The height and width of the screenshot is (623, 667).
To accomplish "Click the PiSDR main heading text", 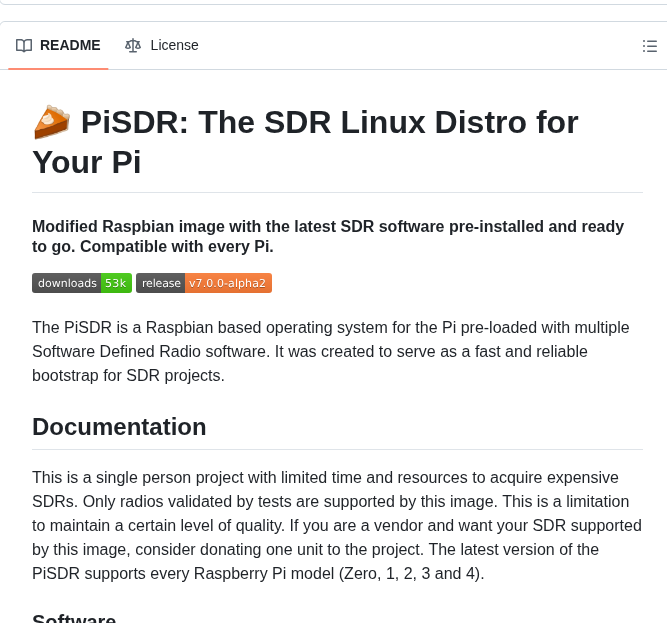I will 305,142.
